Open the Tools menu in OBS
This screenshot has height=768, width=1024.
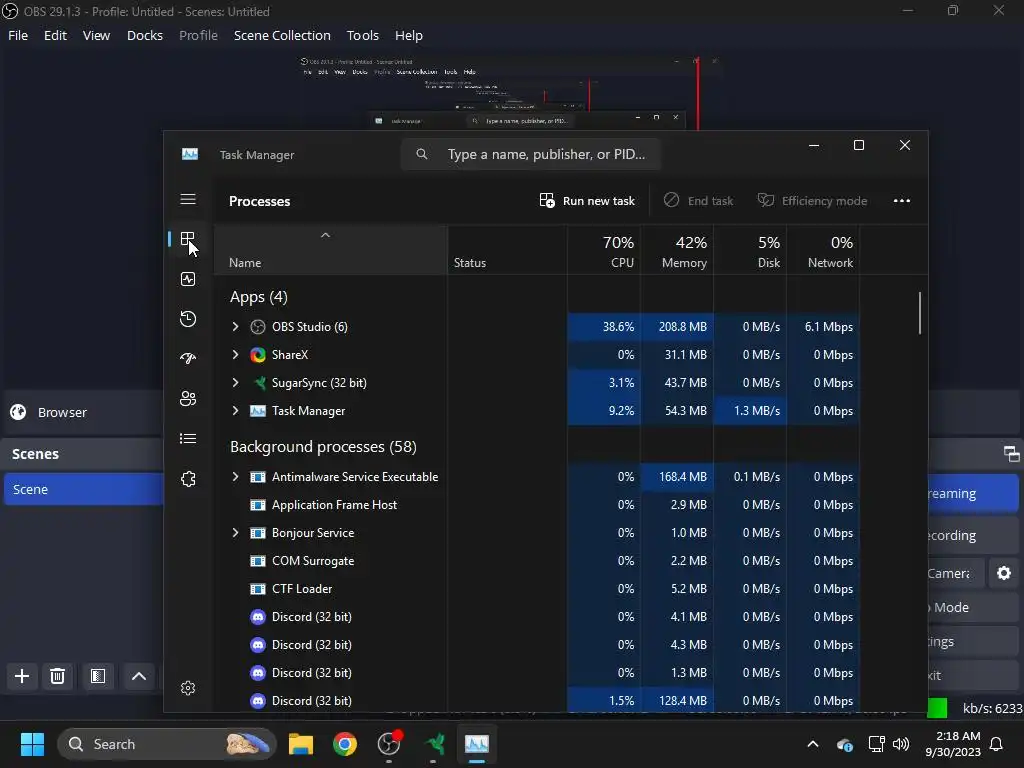(x=362, y=35)
